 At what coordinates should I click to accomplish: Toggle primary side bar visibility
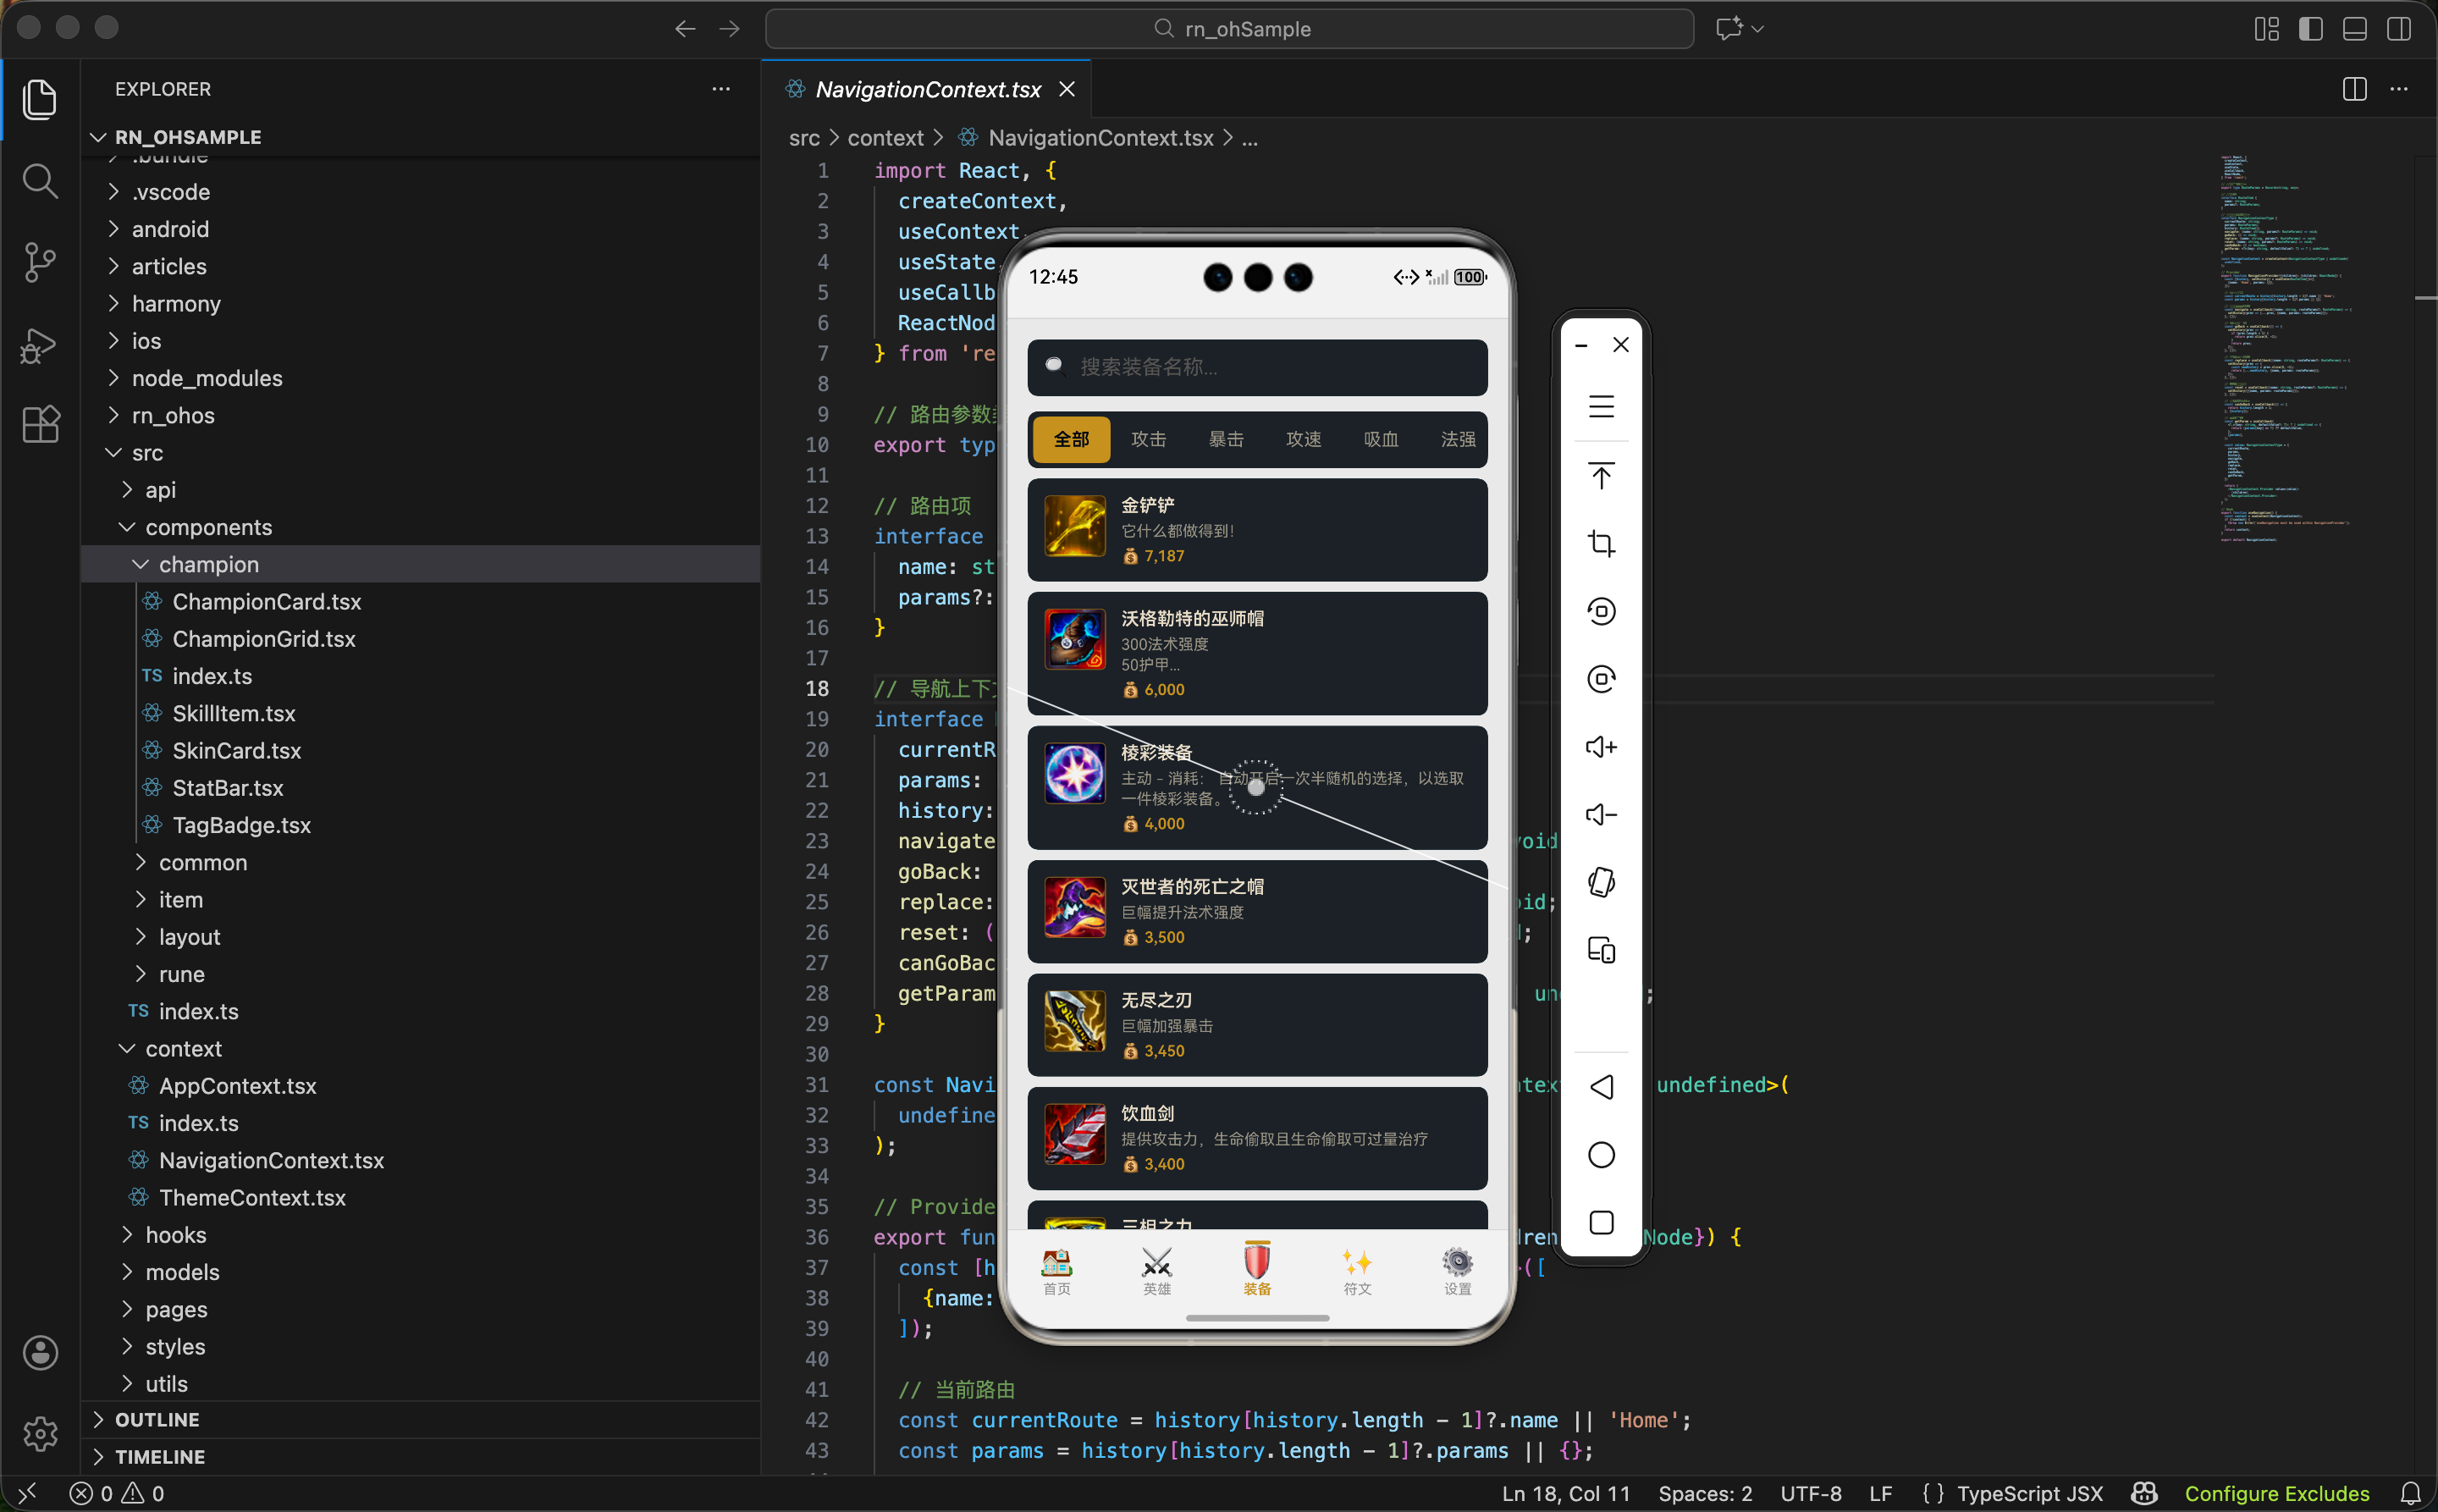pyautogui.click(x=2310, y=29)
